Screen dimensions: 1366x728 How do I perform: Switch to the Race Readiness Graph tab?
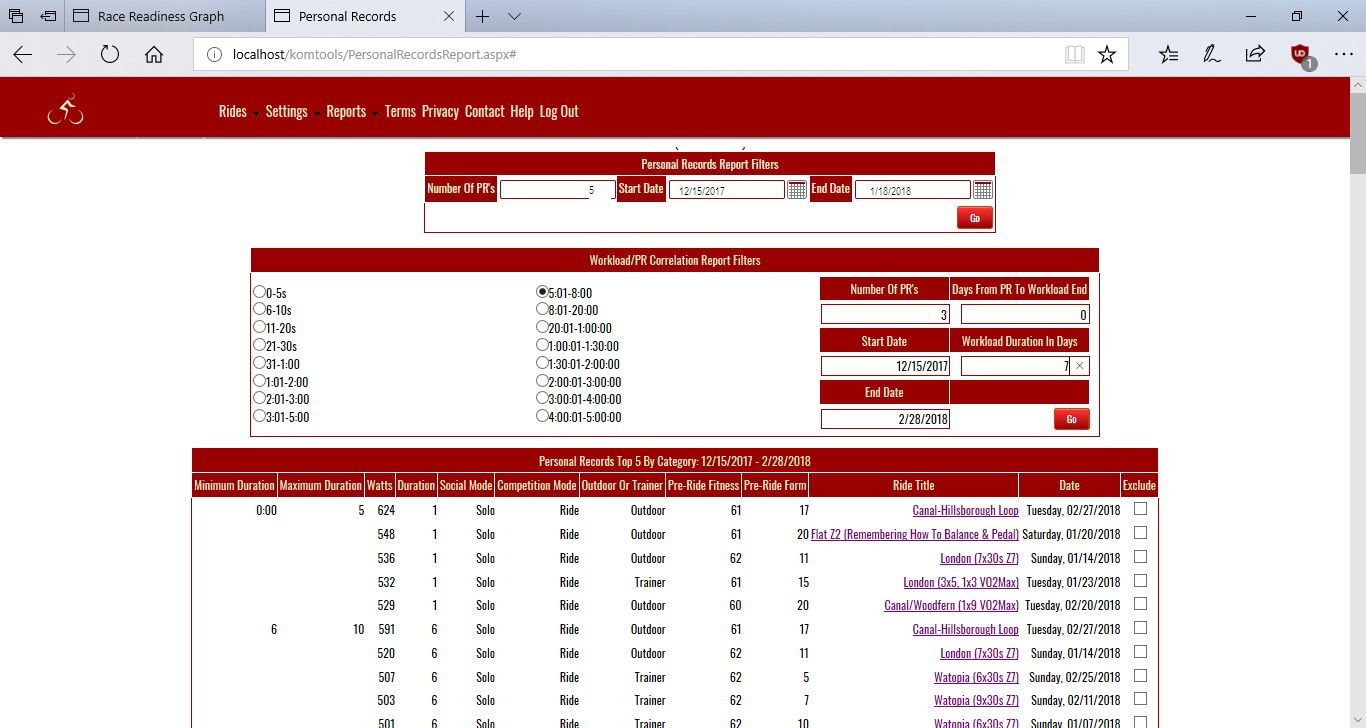[161, 16]
